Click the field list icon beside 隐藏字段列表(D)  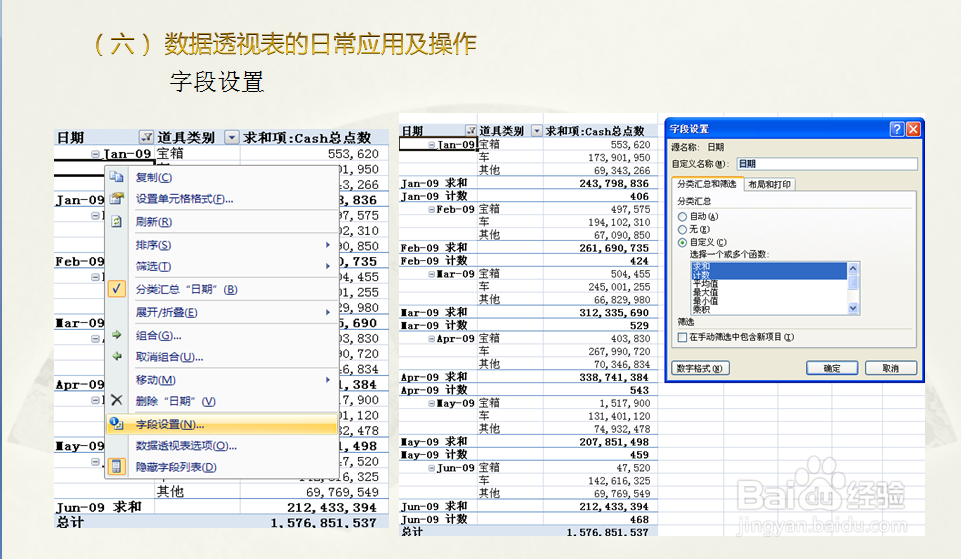pyautogui.click(x=116, y=466)
